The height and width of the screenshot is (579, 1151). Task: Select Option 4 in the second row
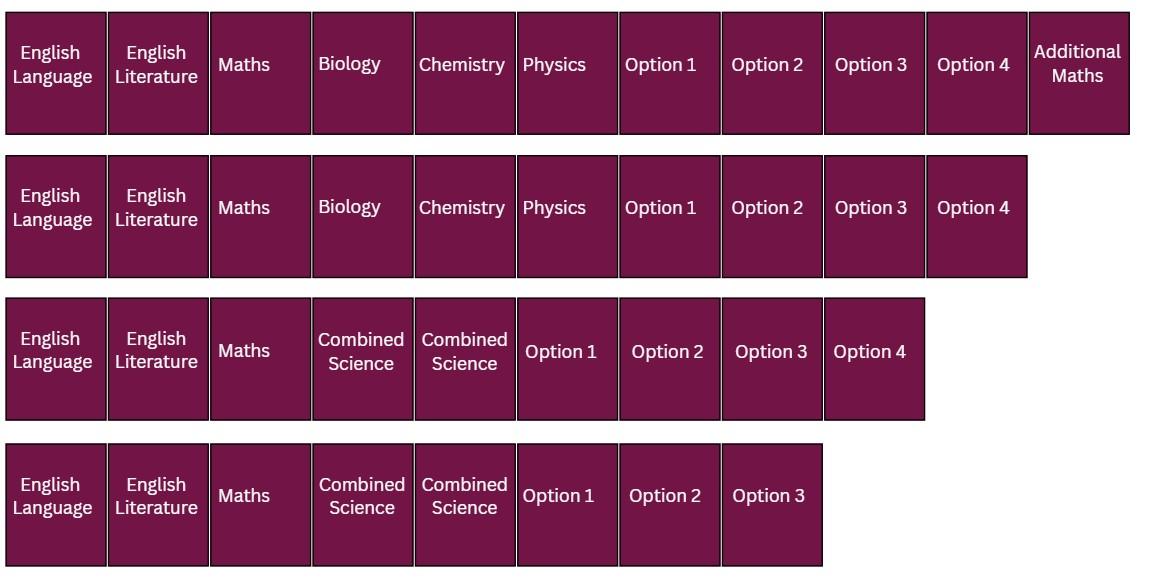(976, 216)
